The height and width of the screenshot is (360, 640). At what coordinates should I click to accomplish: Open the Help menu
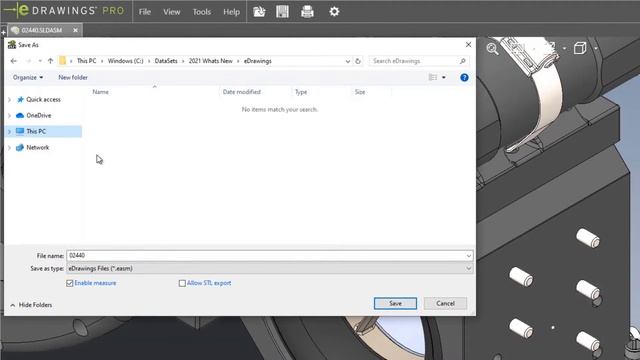coord(231,12)
